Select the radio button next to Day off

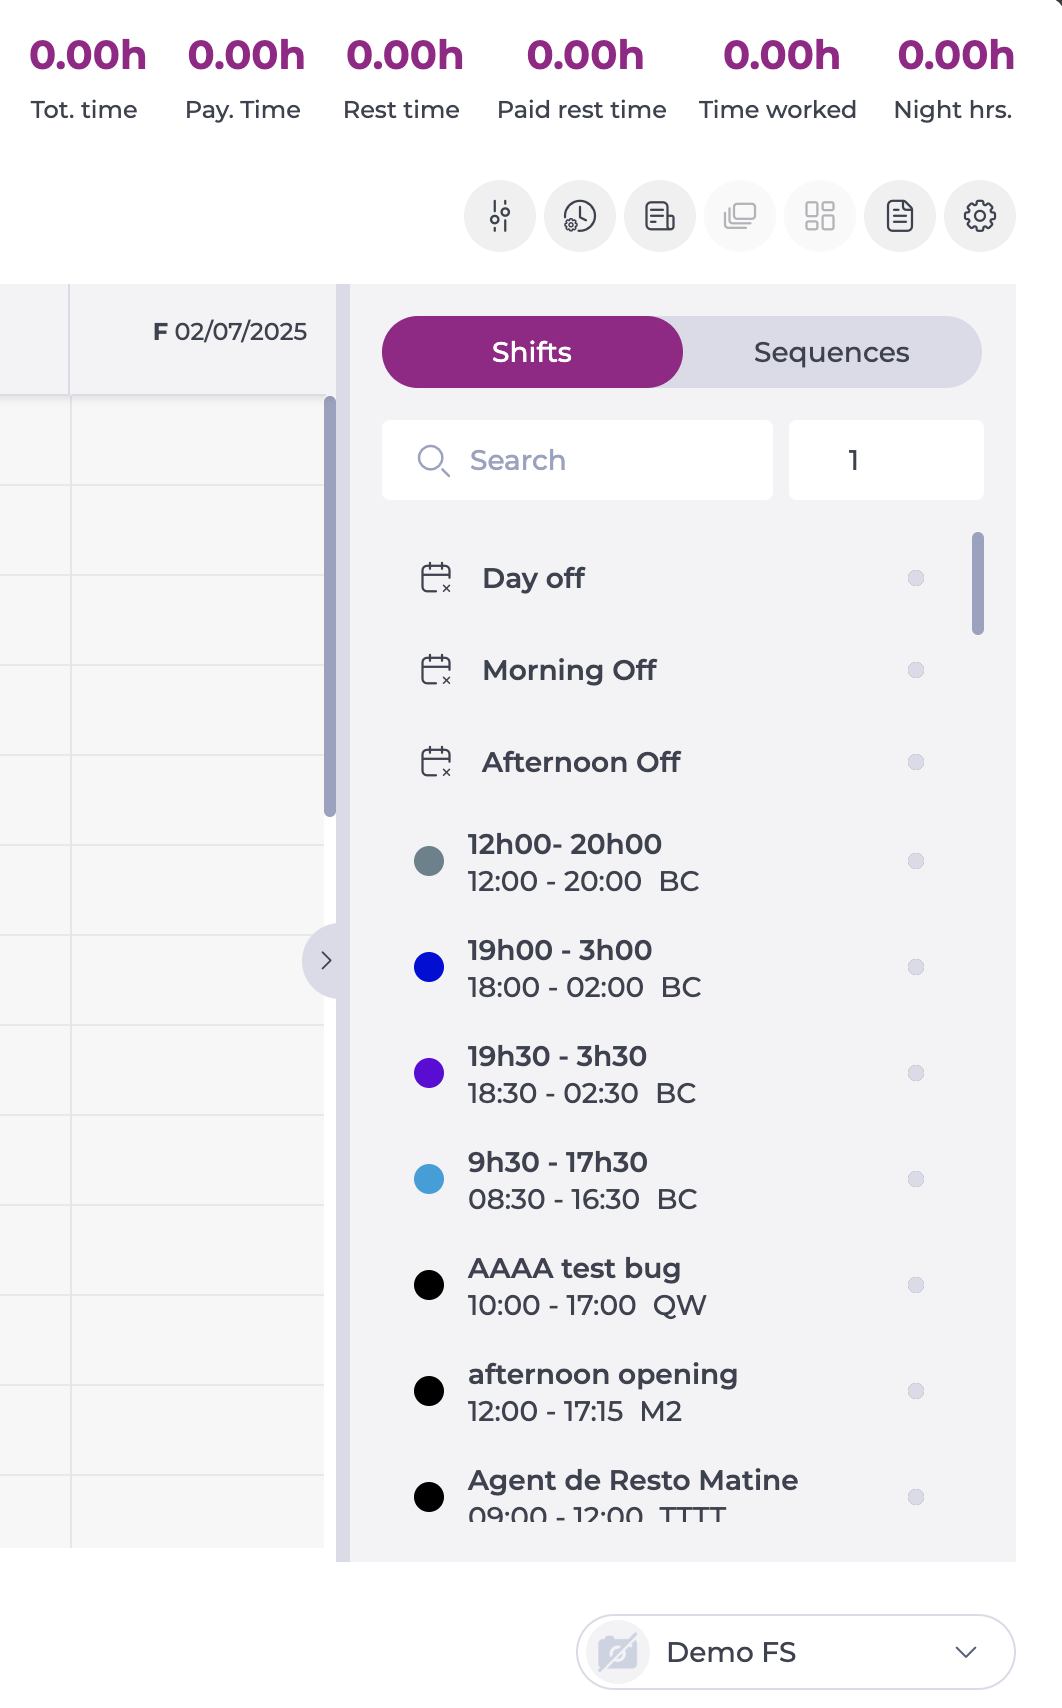click(x=915, y=578)
